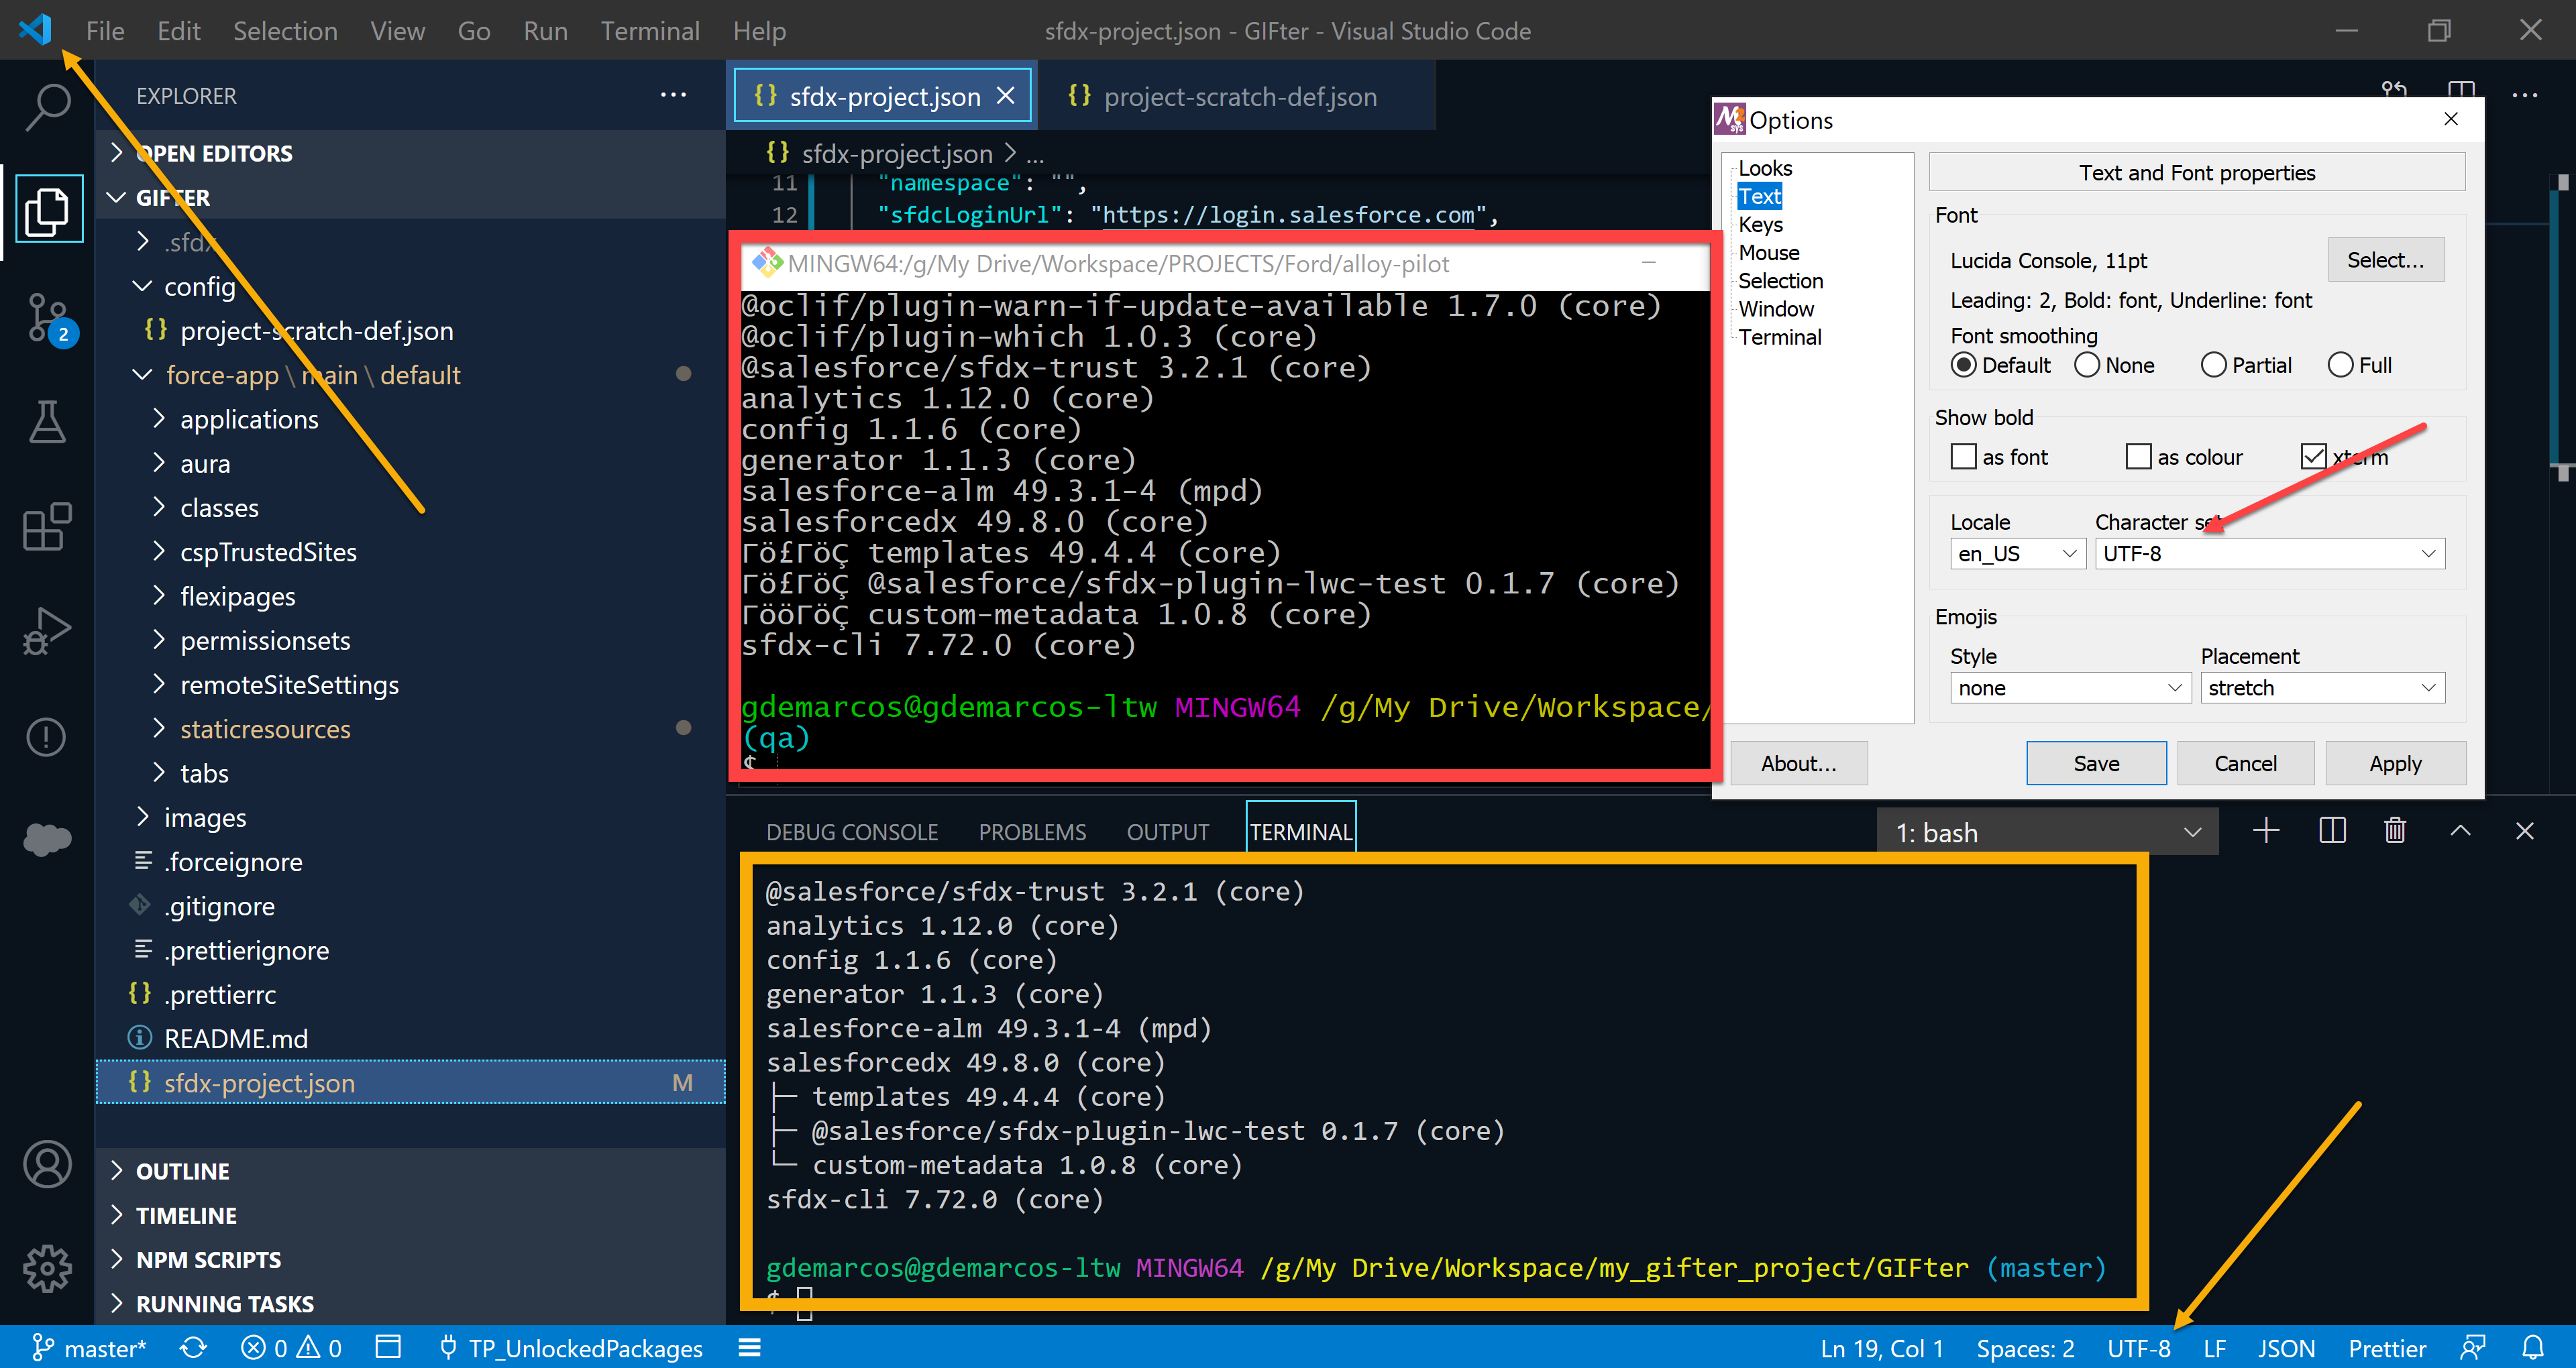Viewport: 2576px width, 1368px height.
Task: Click the About... button
Action: point(1798,764)
